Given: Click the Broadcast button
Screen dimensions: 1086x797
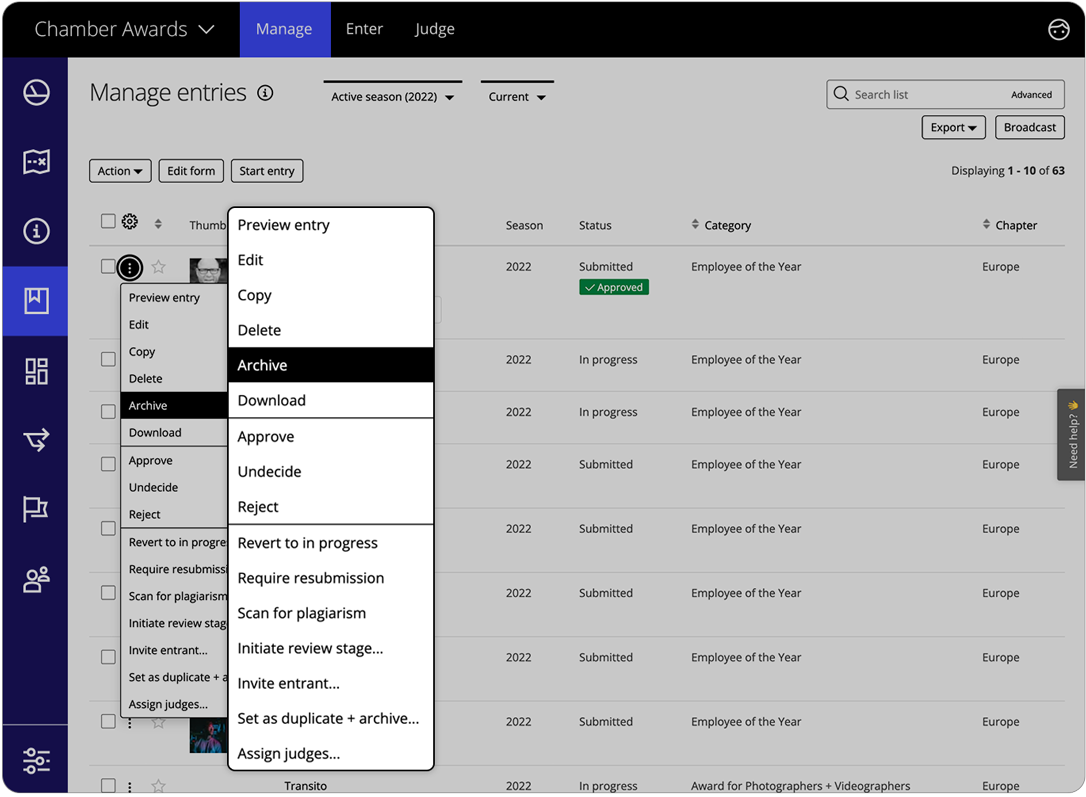Looking at the screenshot, I should [x=1030, y=127].
